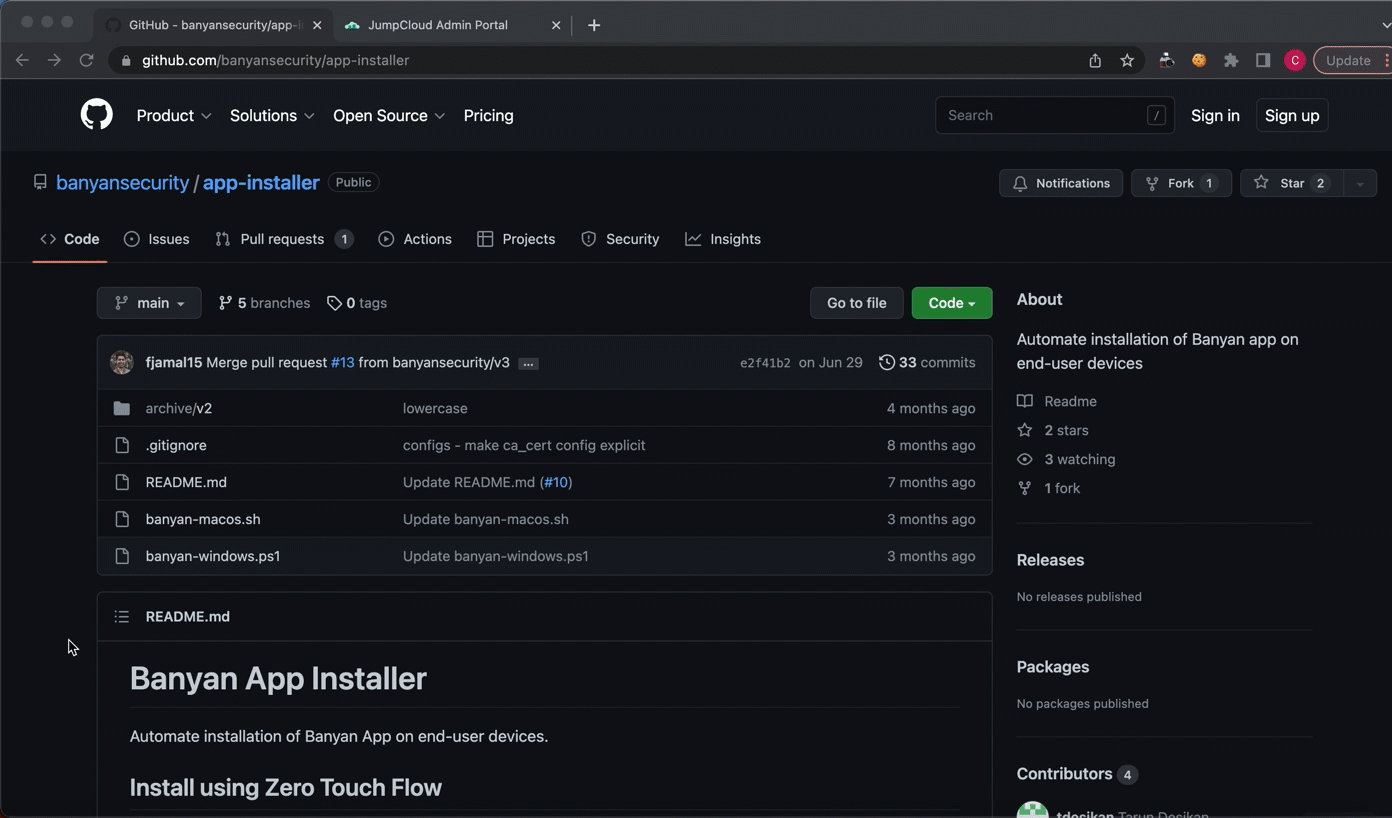Click the GitHub search field
Image resolution: width=1392 pixels, height=818 pixels.
[x=1040, y=115]
